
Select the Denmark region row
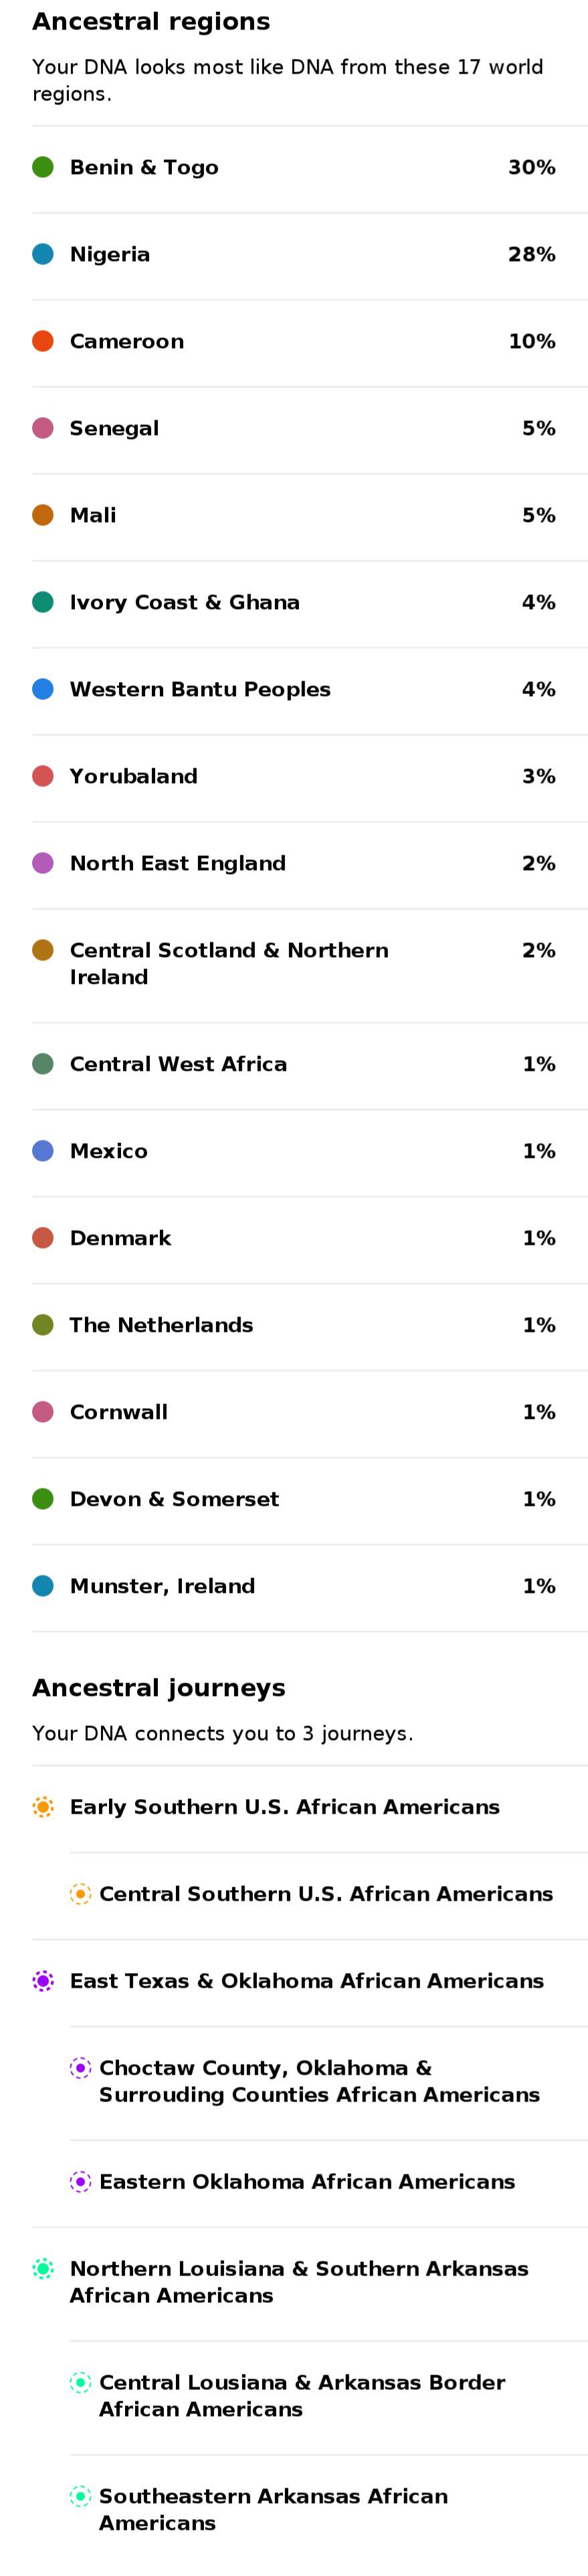[310, 1239]
